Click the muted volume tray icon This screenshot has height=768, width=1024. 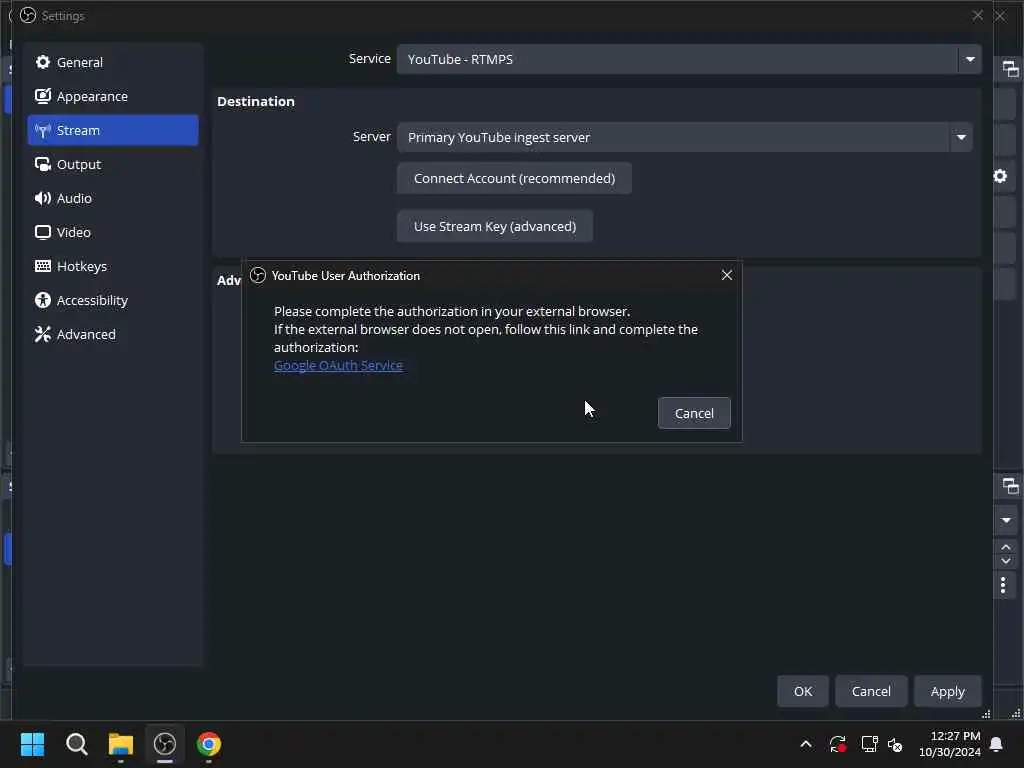[895, 744]
